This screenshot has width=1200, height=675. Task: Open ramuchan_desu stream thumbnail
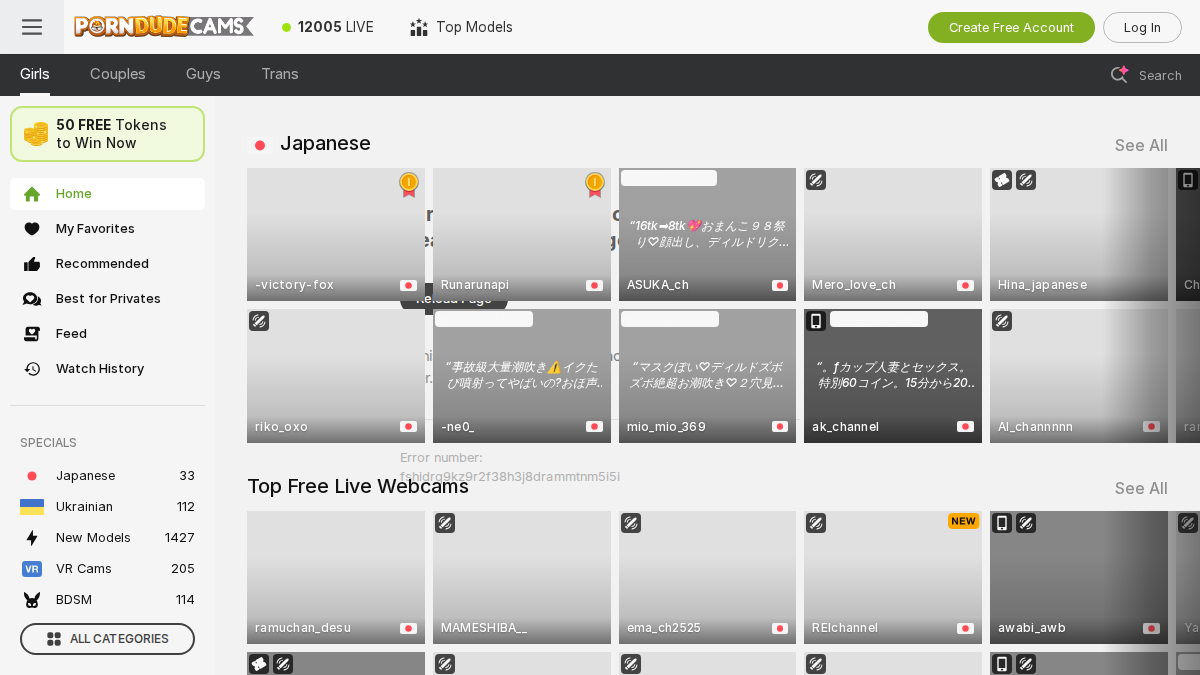click(336, 577)
